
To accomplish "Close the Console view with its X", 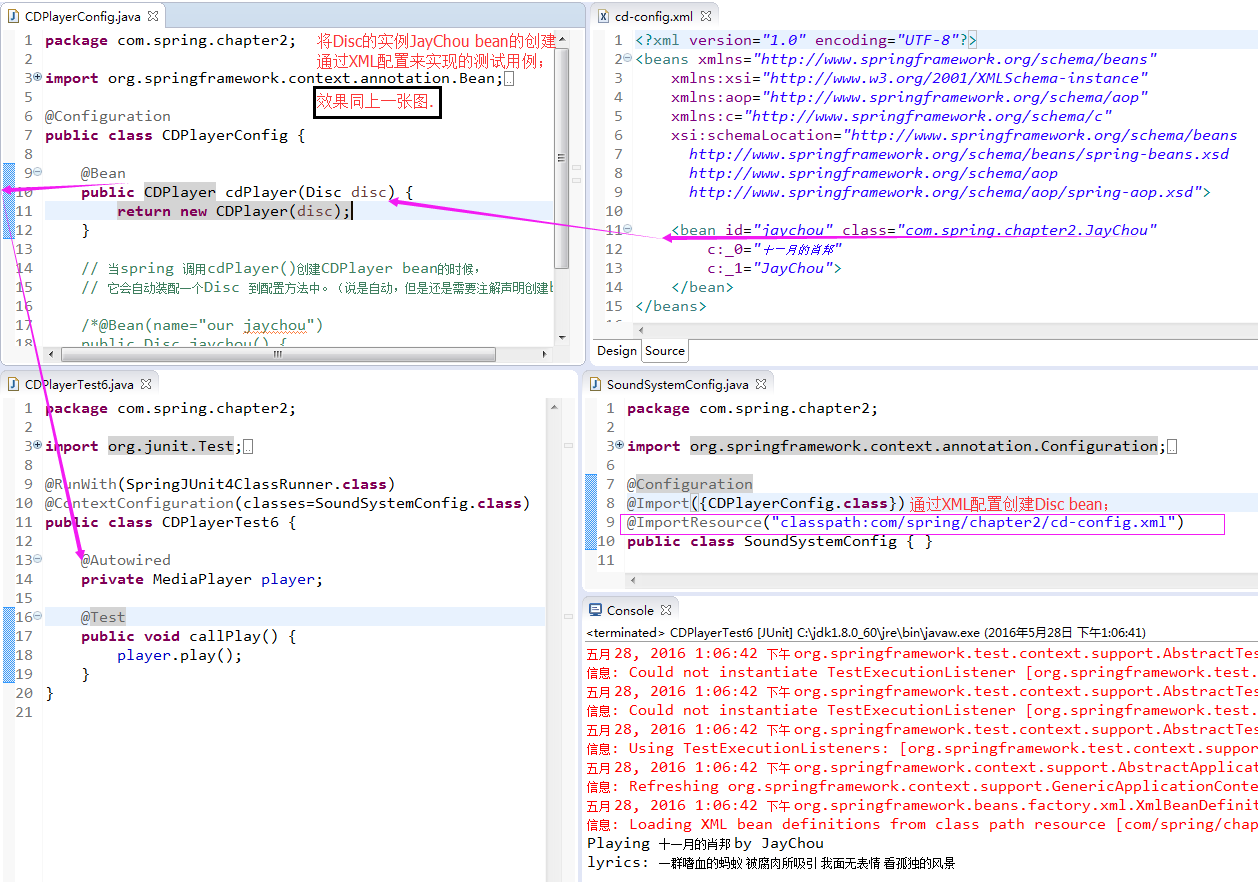I will click(666, 610).
